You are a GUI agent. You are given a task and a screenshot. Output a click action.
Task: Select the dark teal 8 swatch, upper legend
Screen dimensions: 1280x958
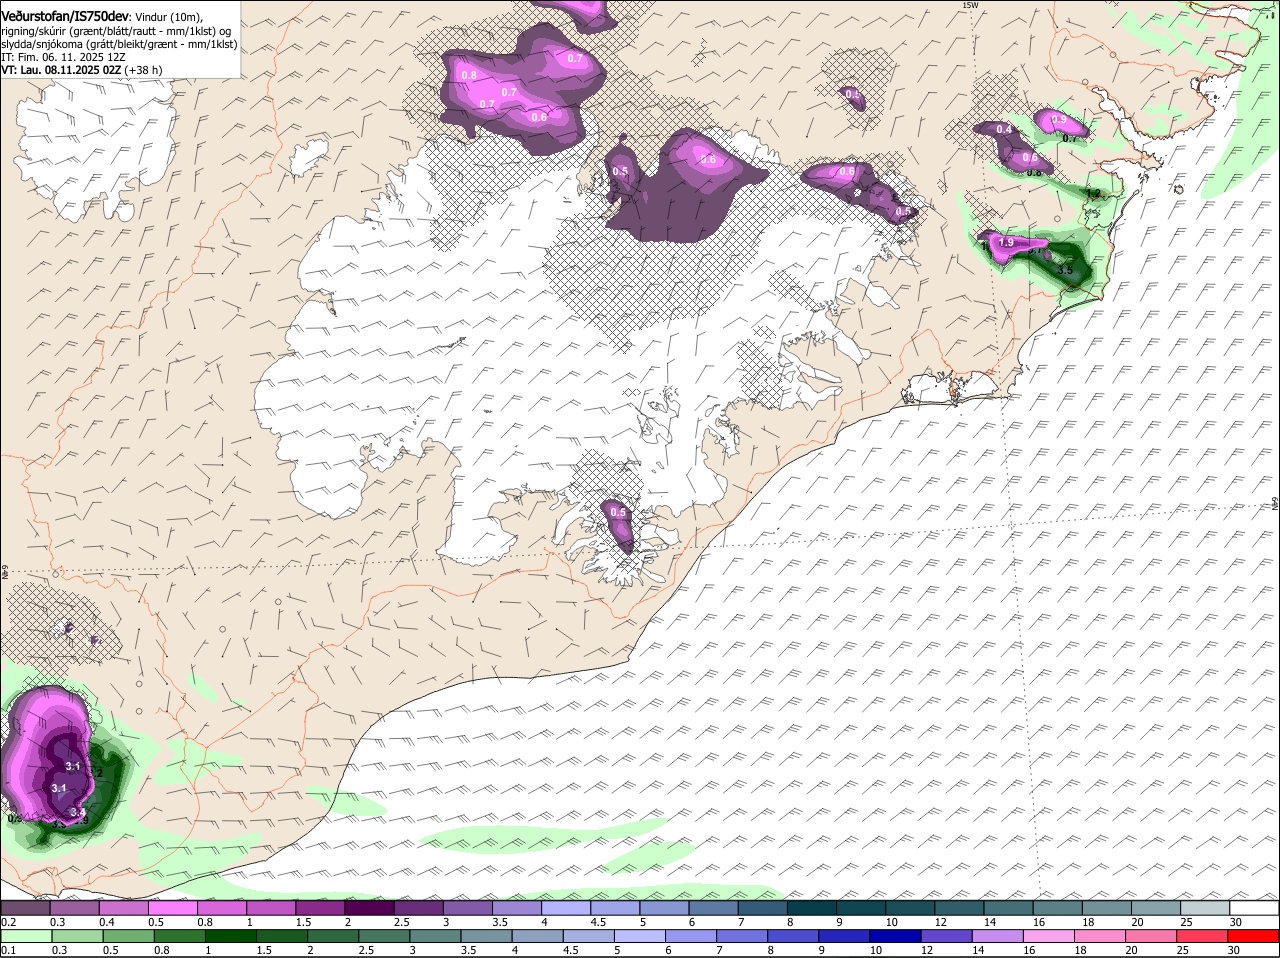pos(812,908)
